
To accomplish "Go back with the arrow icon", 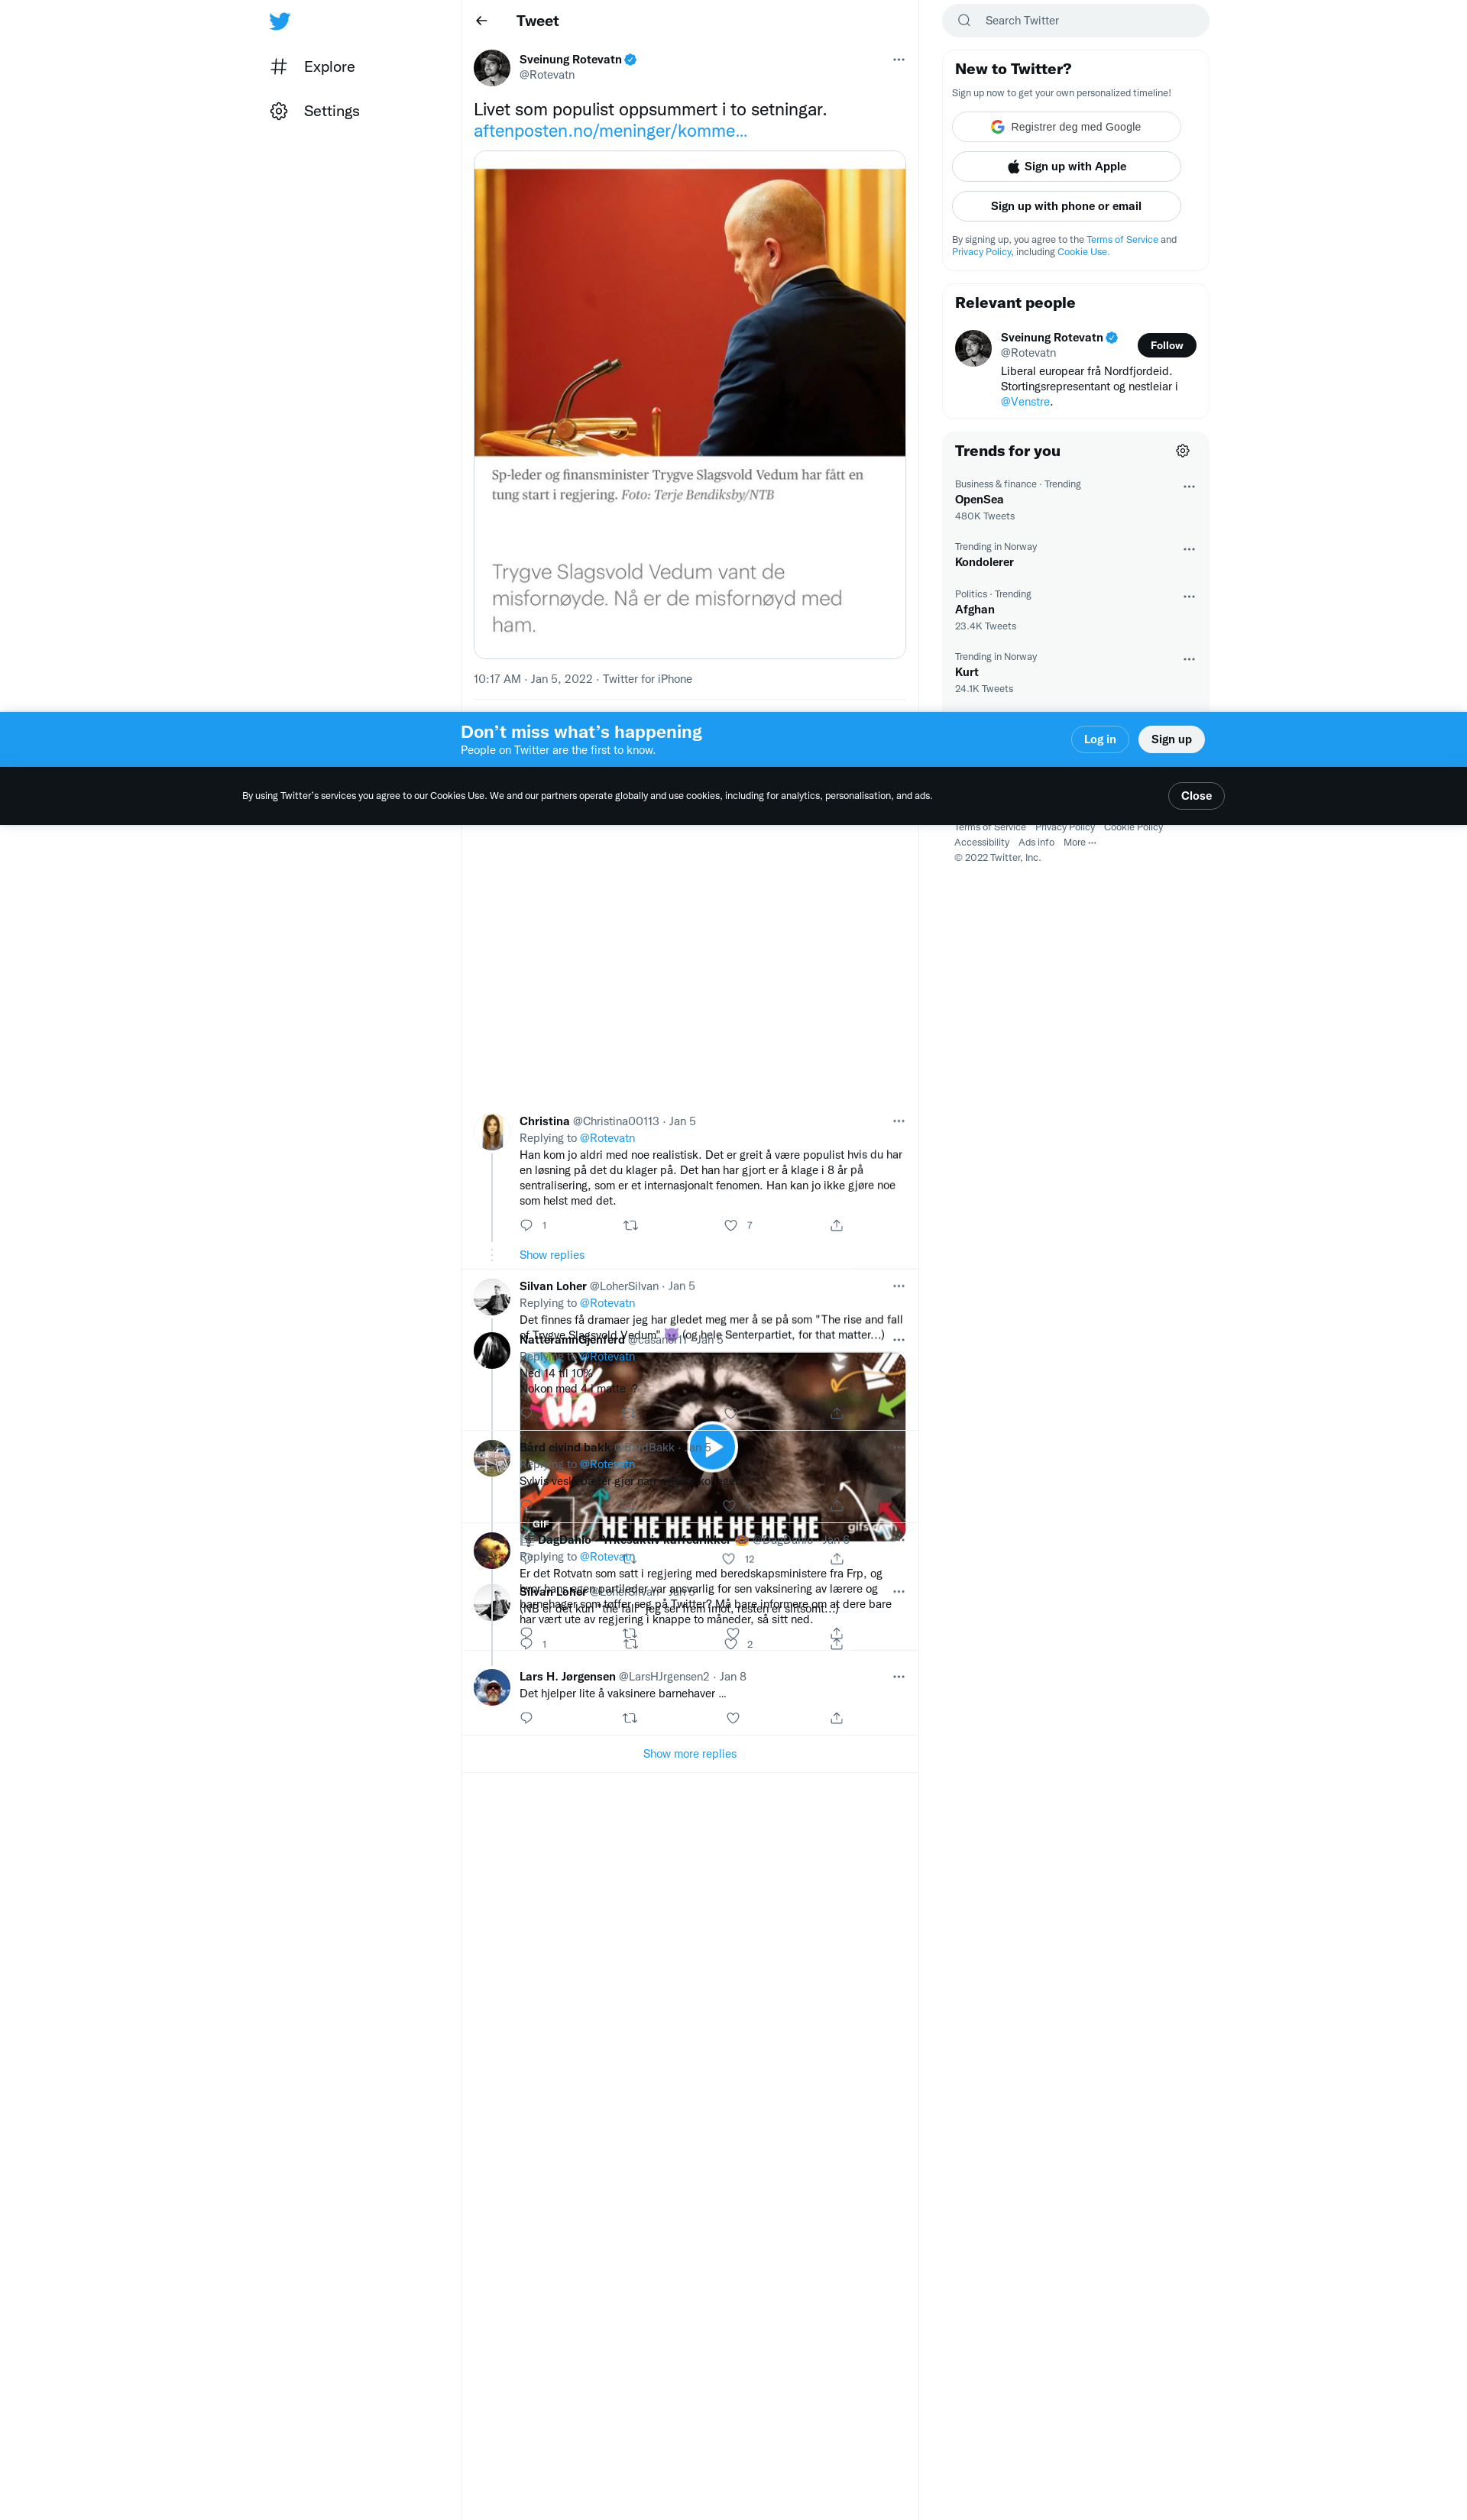I will coord(482,21).
